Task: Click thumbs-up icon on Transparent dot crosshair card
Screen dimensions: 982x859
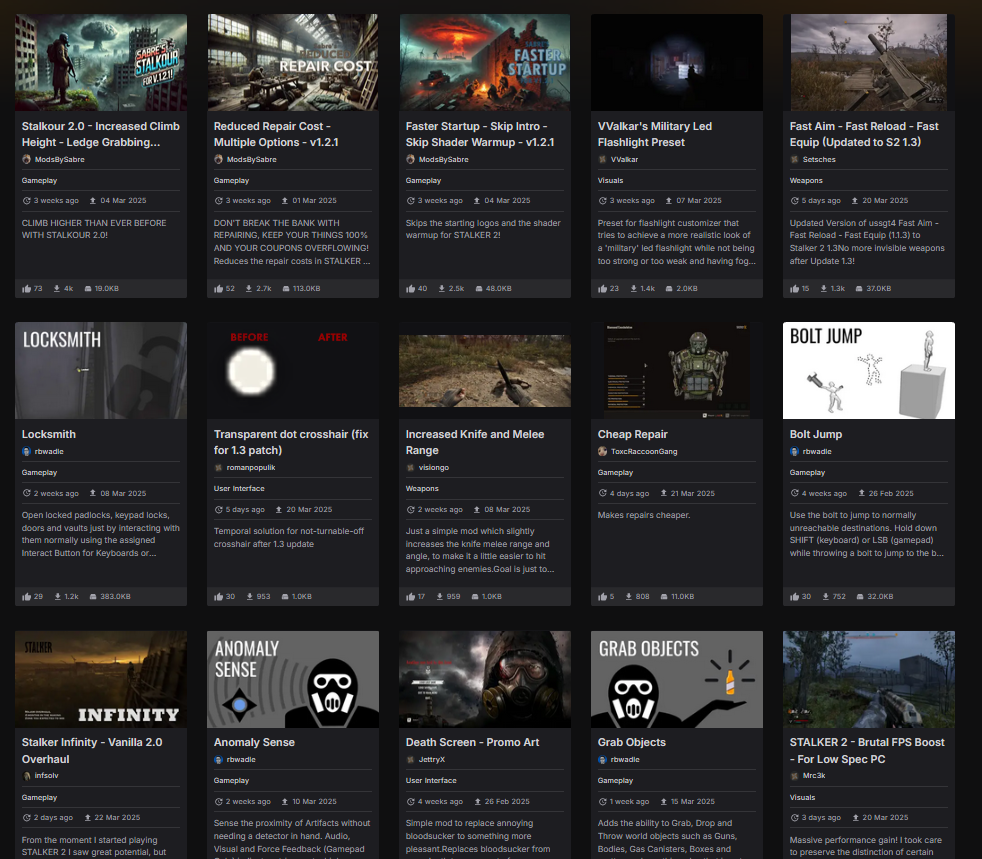Action: coord(219,597)
